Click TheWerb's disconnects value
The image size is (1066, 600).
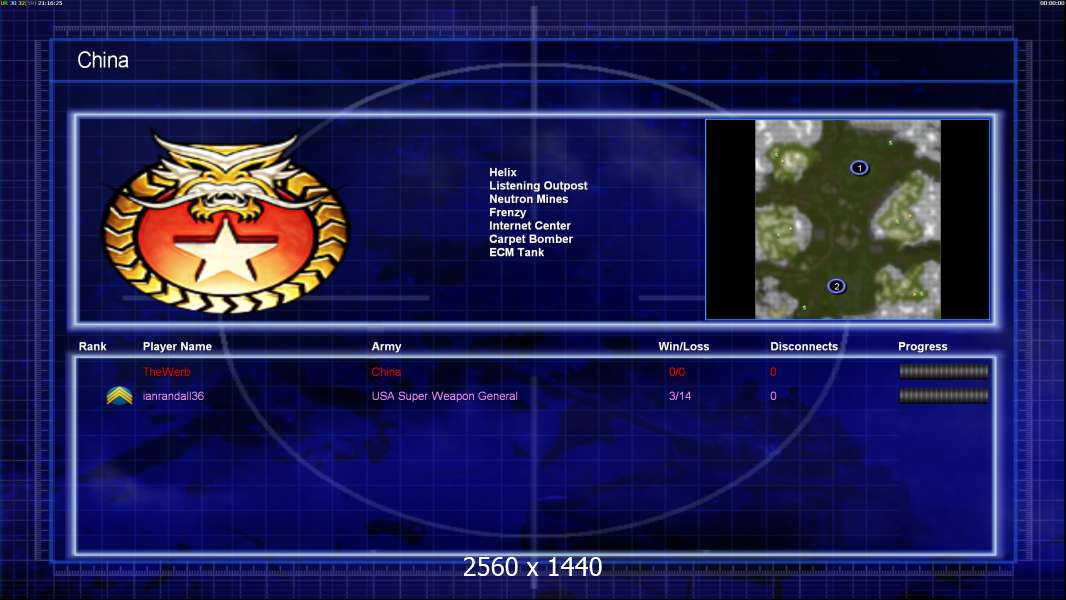click(773, 372)
